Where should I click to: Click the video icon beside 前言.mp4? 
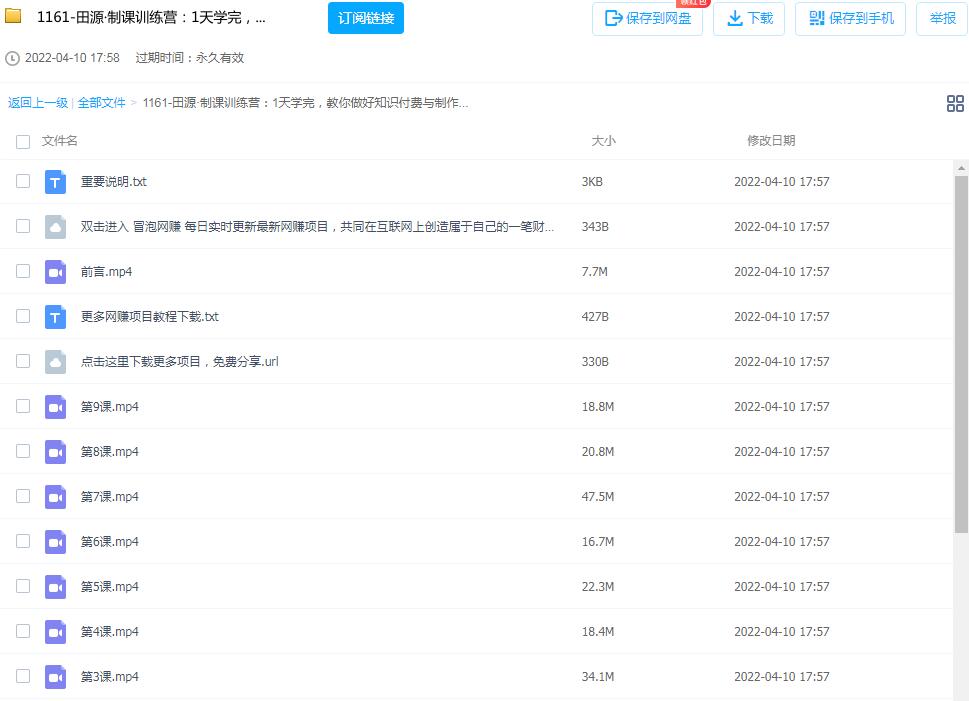[55, 272]
